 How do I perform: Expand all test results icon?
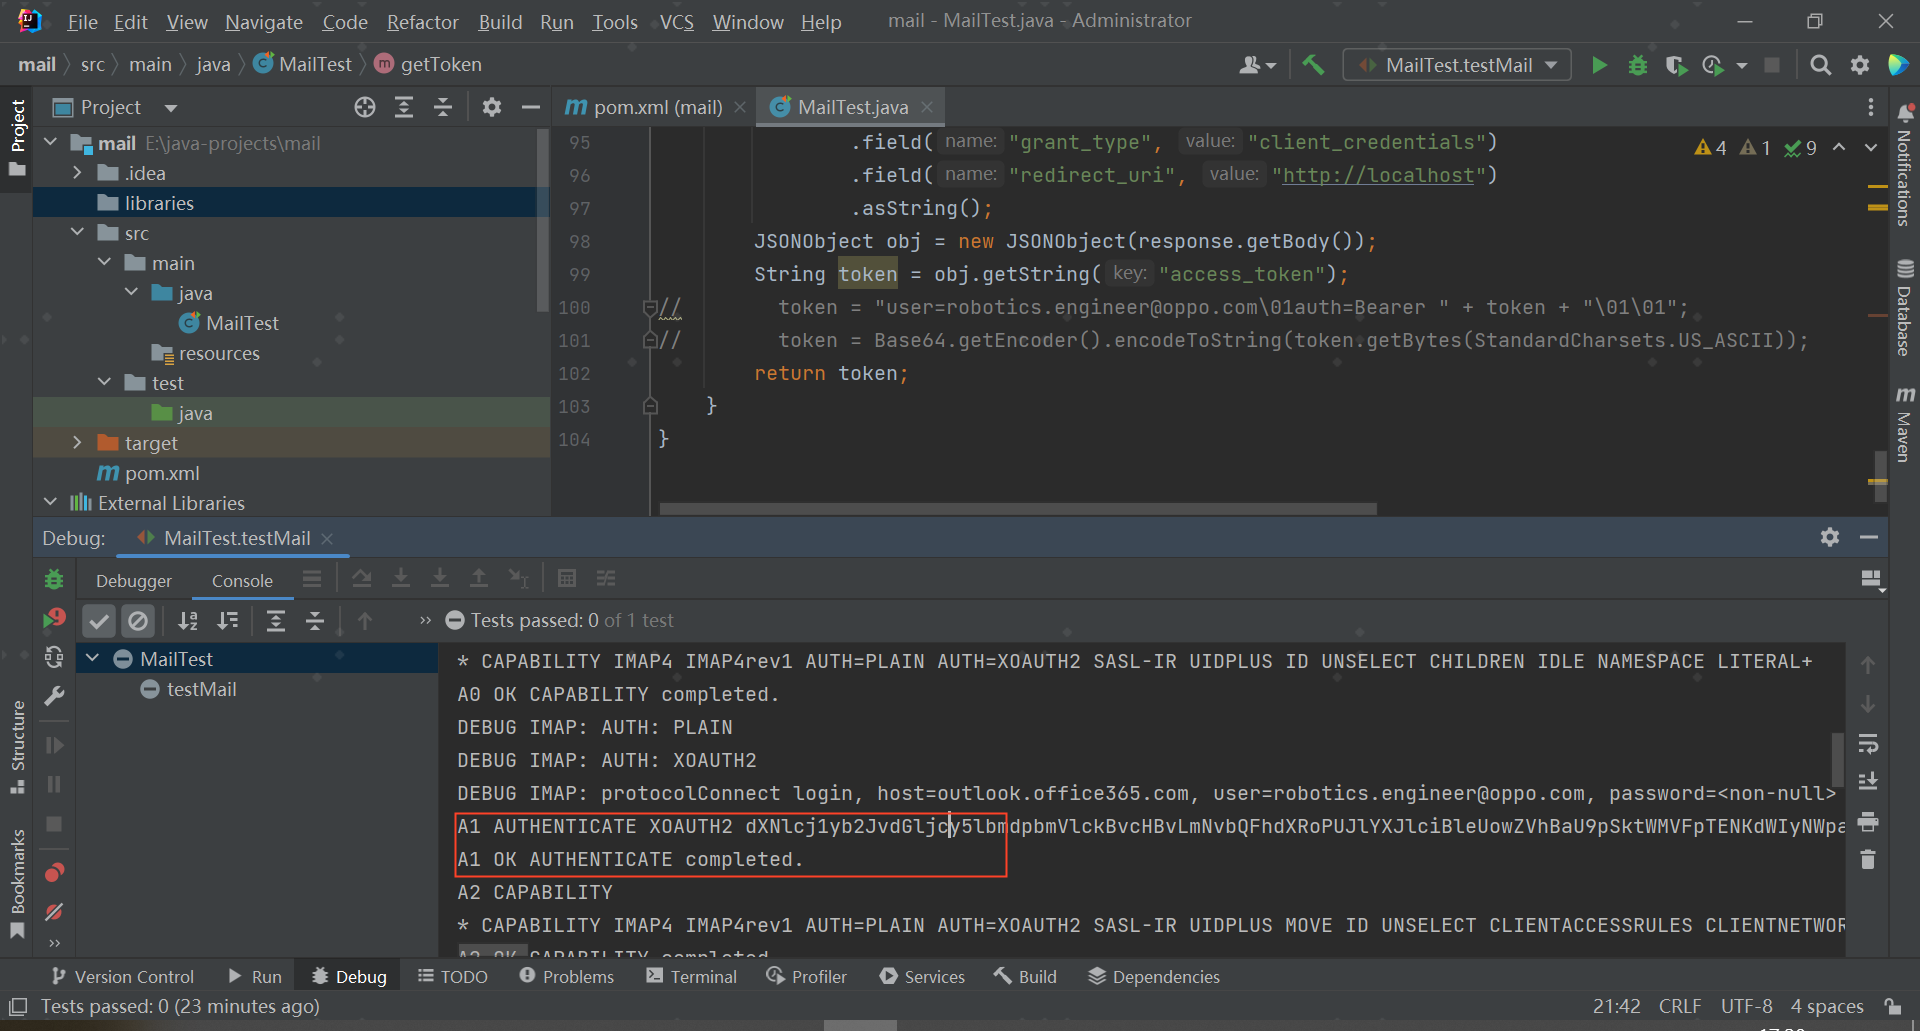(x=276, y=621)
